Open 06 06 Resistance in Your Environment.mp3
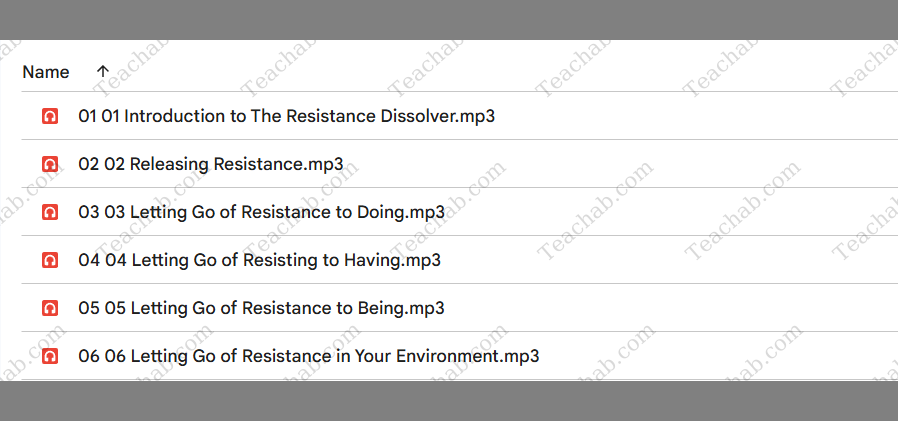The height and width of the screenshot is (421, 898). click(309, 357)
